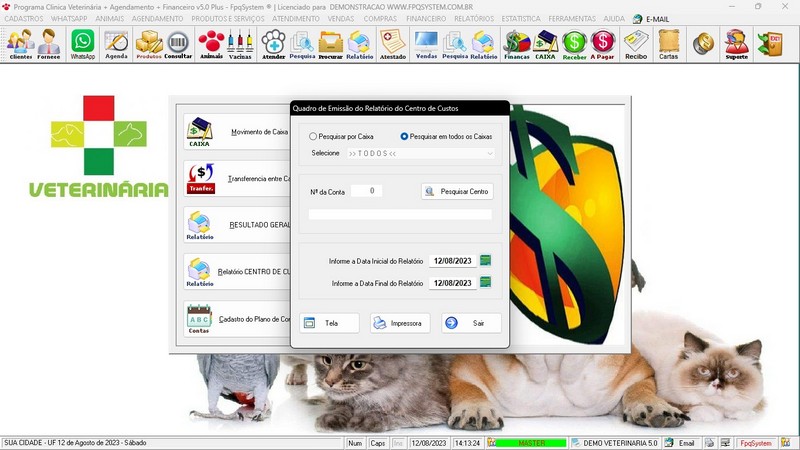Open the Vacinas syringes icon

[x=240, y=44]
